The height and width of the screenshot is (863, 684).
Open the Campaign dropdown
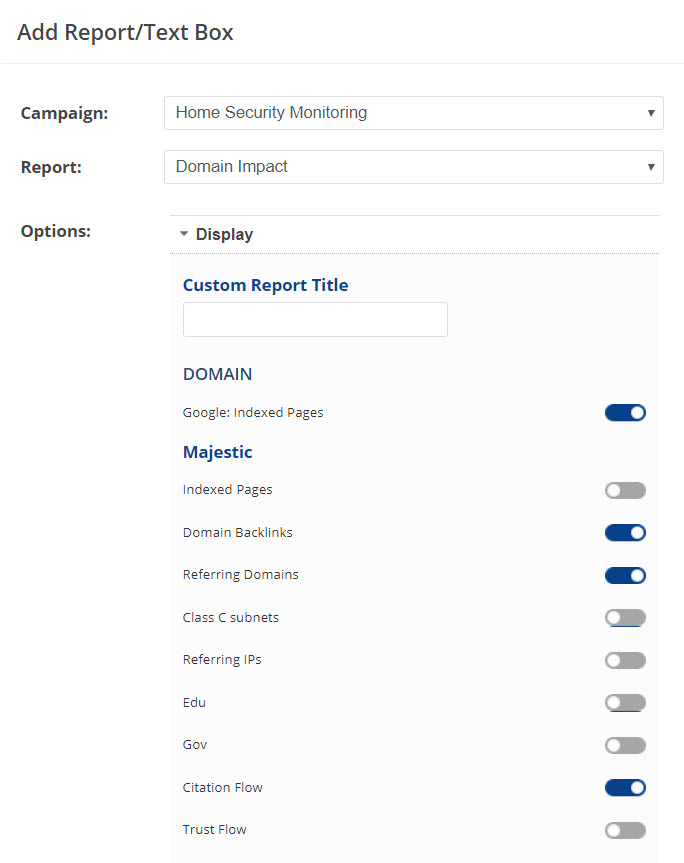point(413,113)
